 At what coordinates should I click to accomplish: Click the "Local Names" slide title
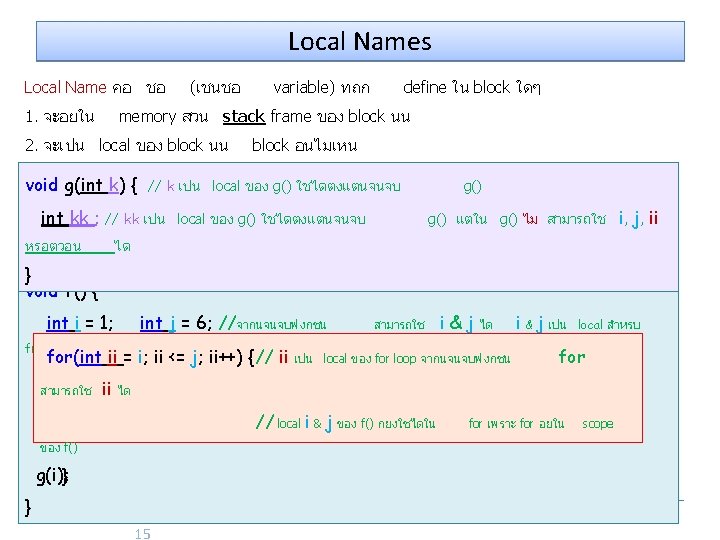pyautogui.click(x=360, y=42)
